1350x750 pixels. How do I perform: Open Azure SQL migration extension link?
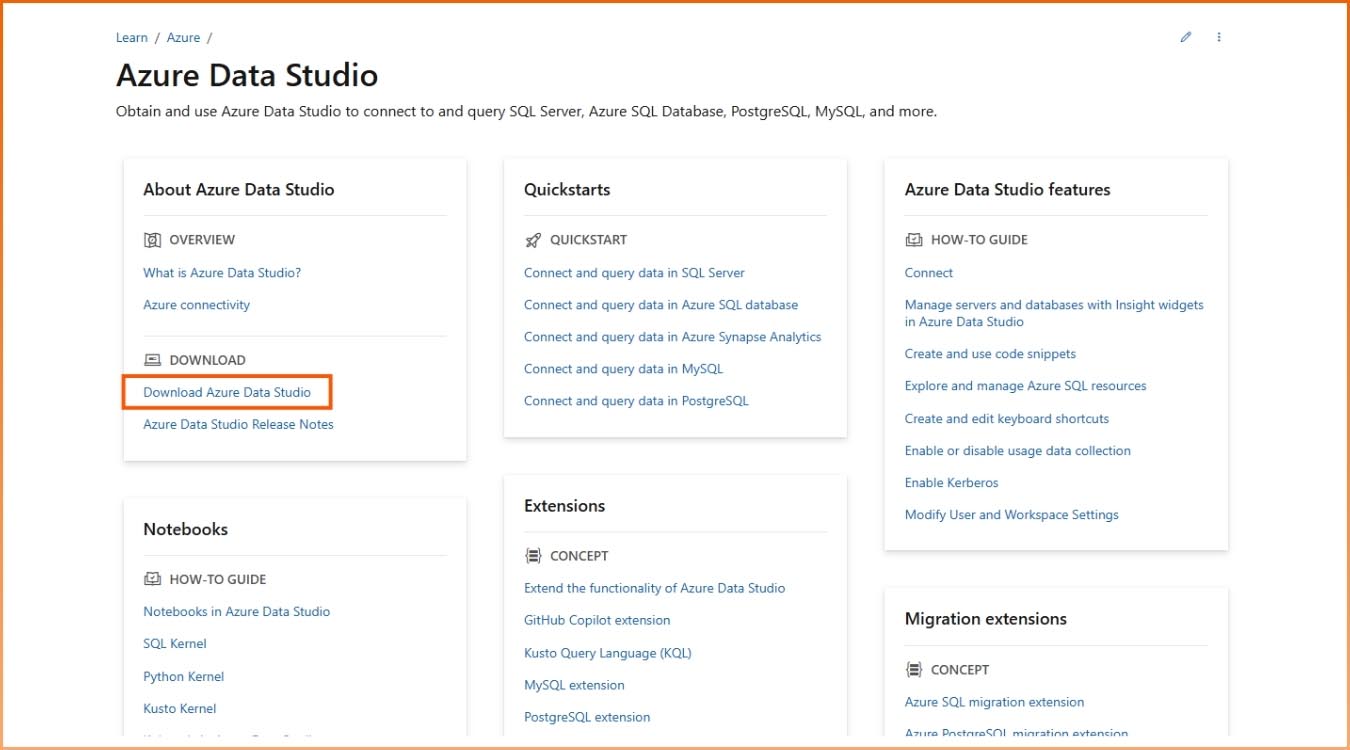click(995, 702)
